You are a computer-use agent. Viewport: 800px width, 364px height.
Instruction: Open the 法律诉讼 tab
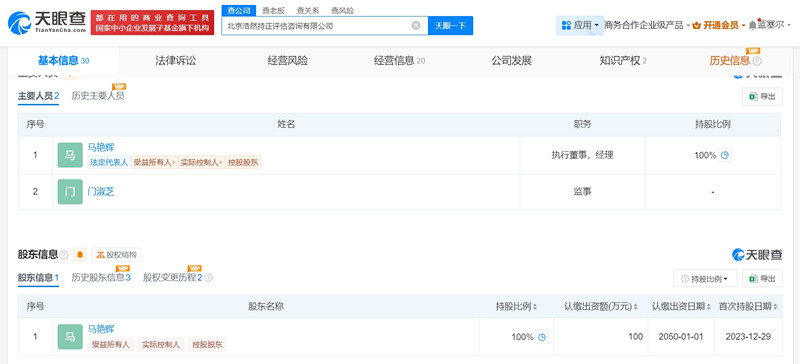[x=176, y=61]
